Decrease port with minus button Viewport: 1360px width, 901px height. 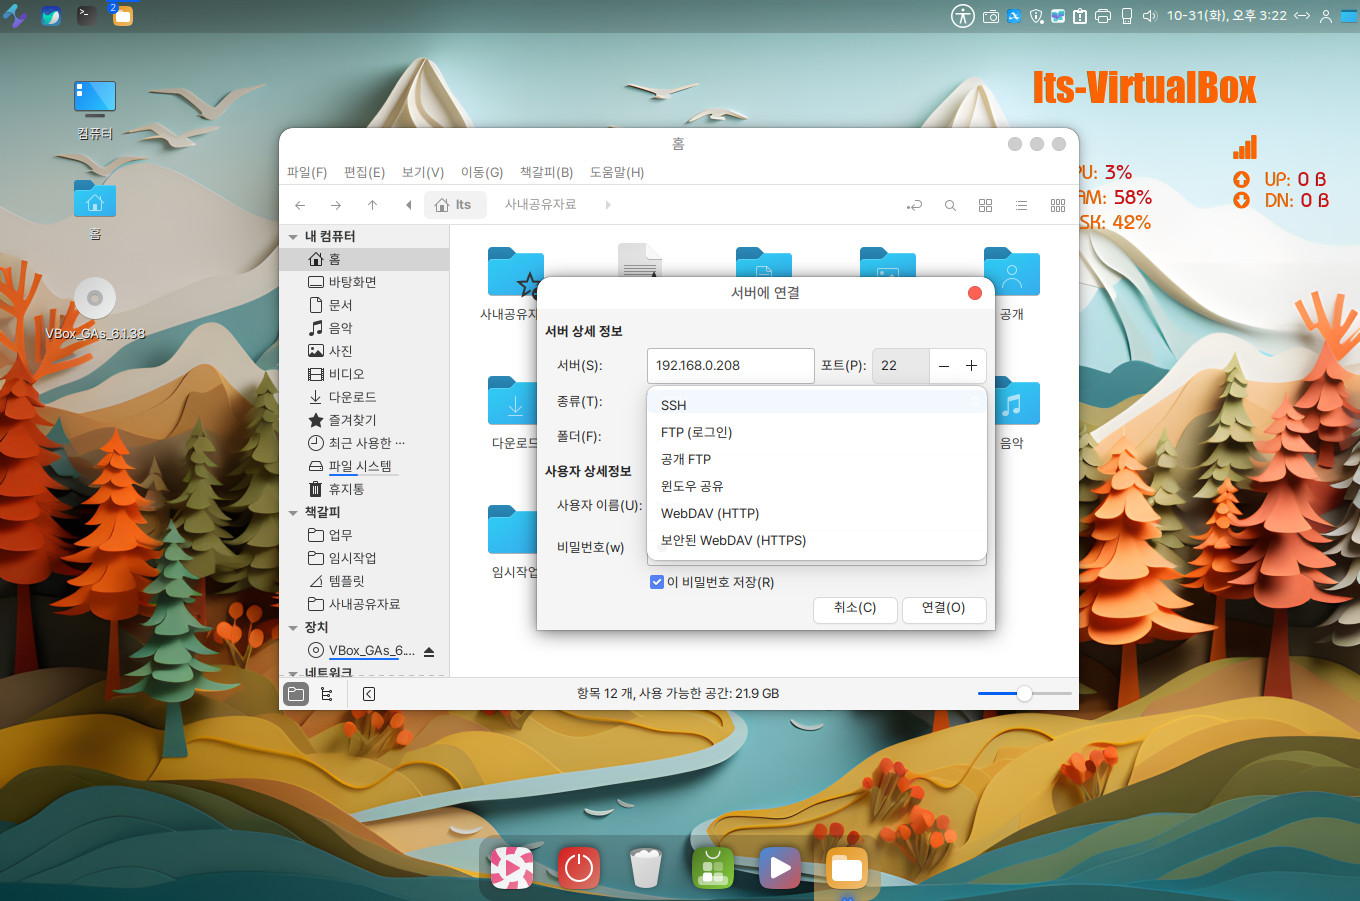click(x=944, y=366)
